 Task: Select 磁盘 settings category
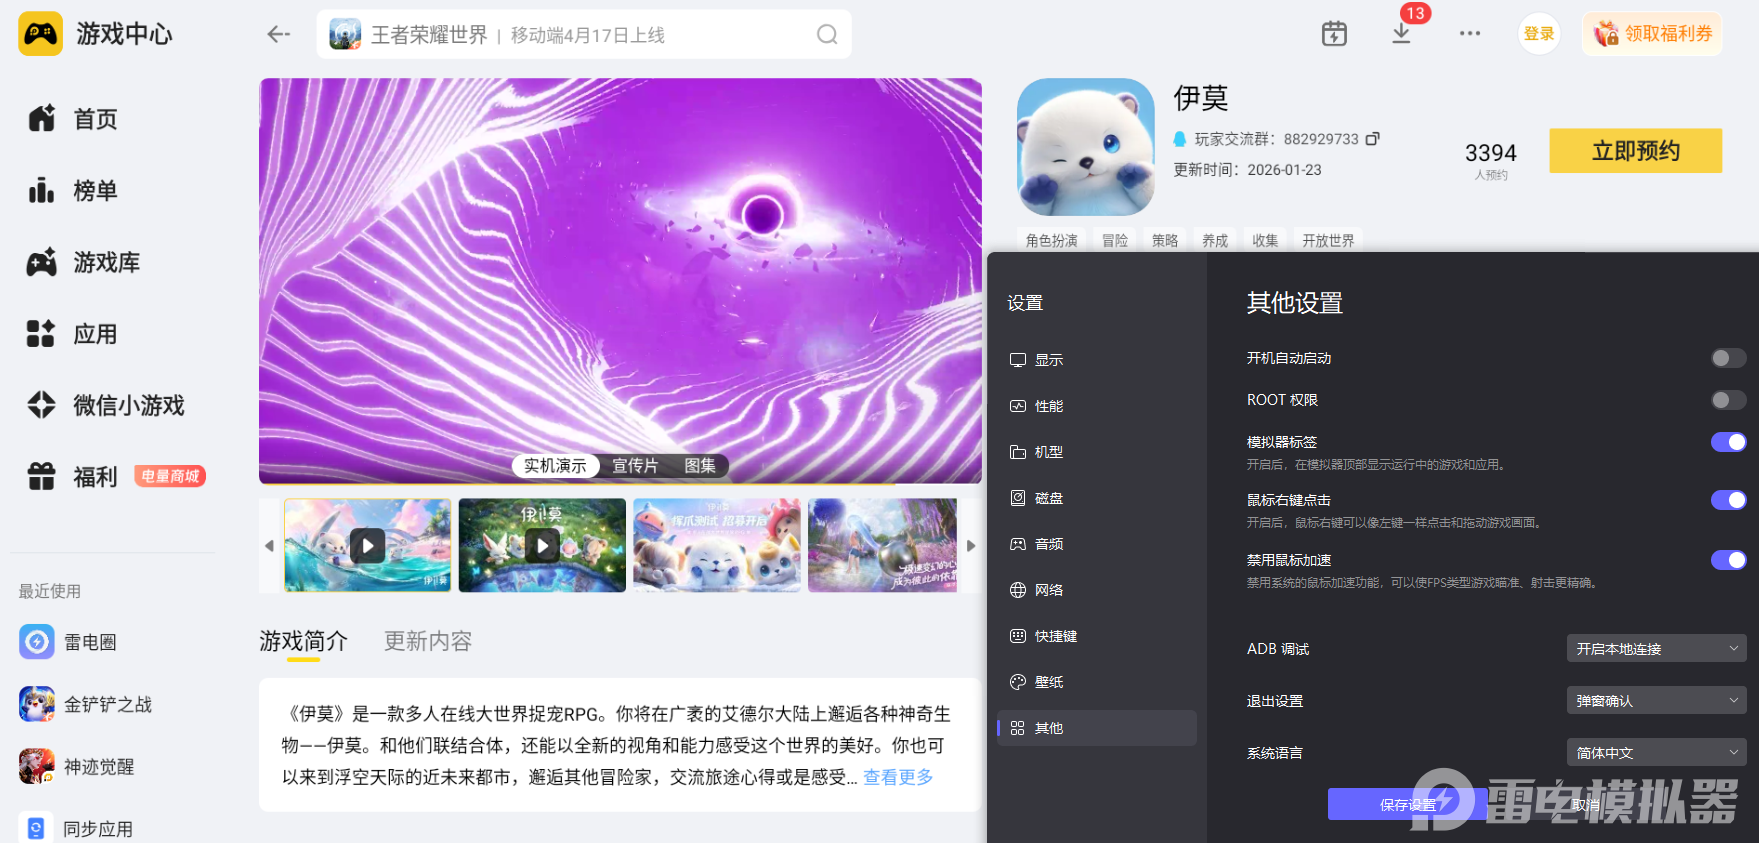[x=1097, y=498]
